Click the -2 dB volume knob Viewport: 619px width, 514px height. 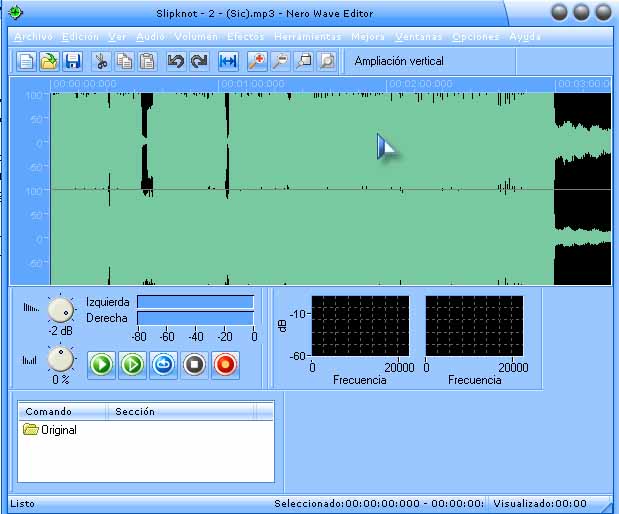coord(61,310)
